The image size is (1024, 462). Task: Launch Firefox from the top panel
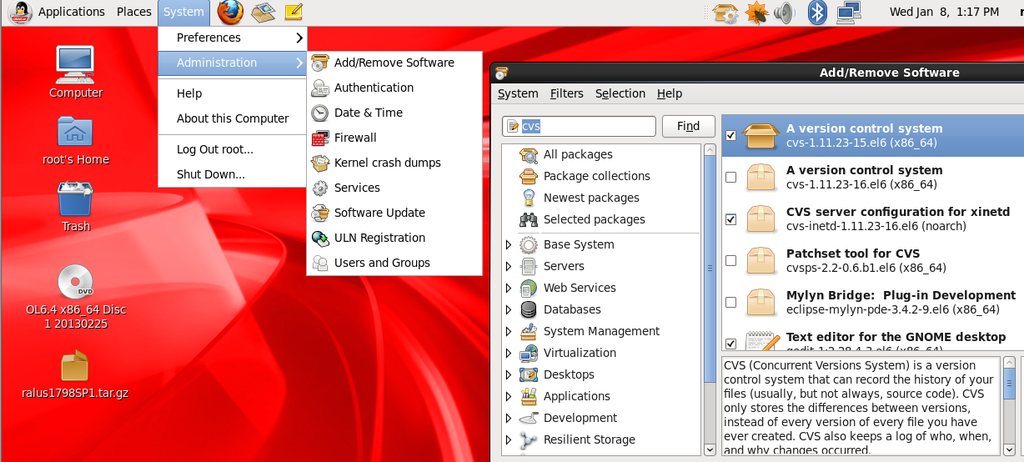pyautogui.click(x=230, y=12)
